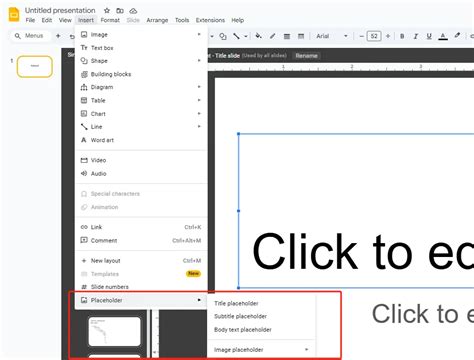Choose Audio from Insert menu
Viewport: 474px width, 360px height.
point(141,173)
